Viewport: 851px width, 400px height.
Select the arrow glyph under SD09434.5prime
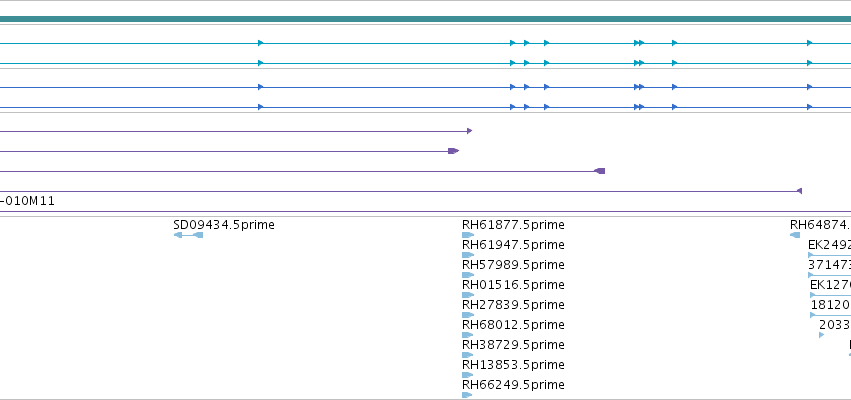188,235
